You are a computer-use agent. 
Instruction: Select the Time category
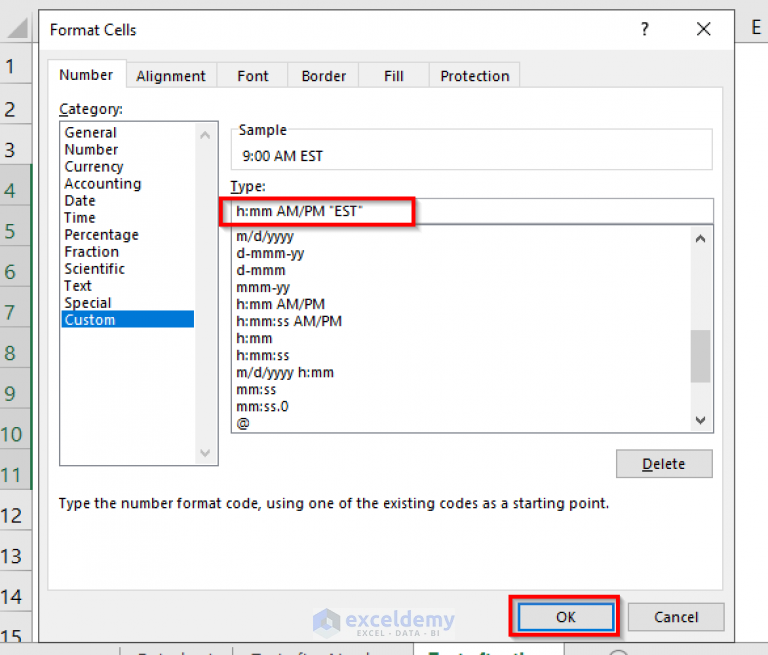tap(128, 218)
